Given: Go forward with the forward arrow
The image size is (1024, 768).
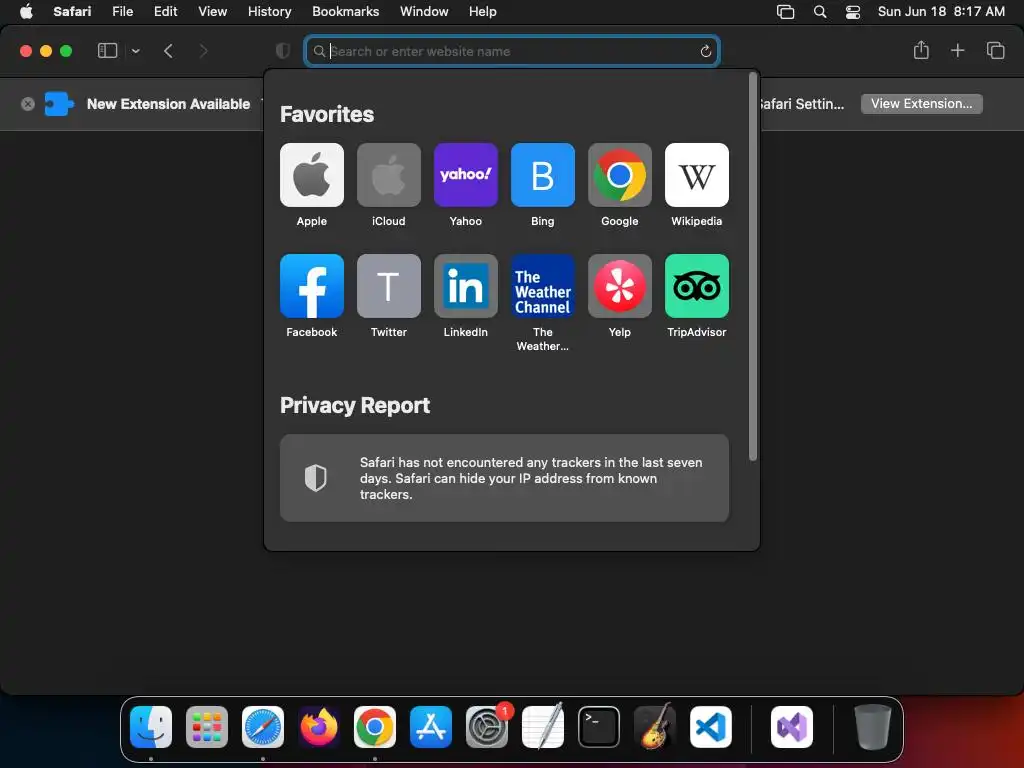Looking at the screenshot, I should click(x=203, y=51).
